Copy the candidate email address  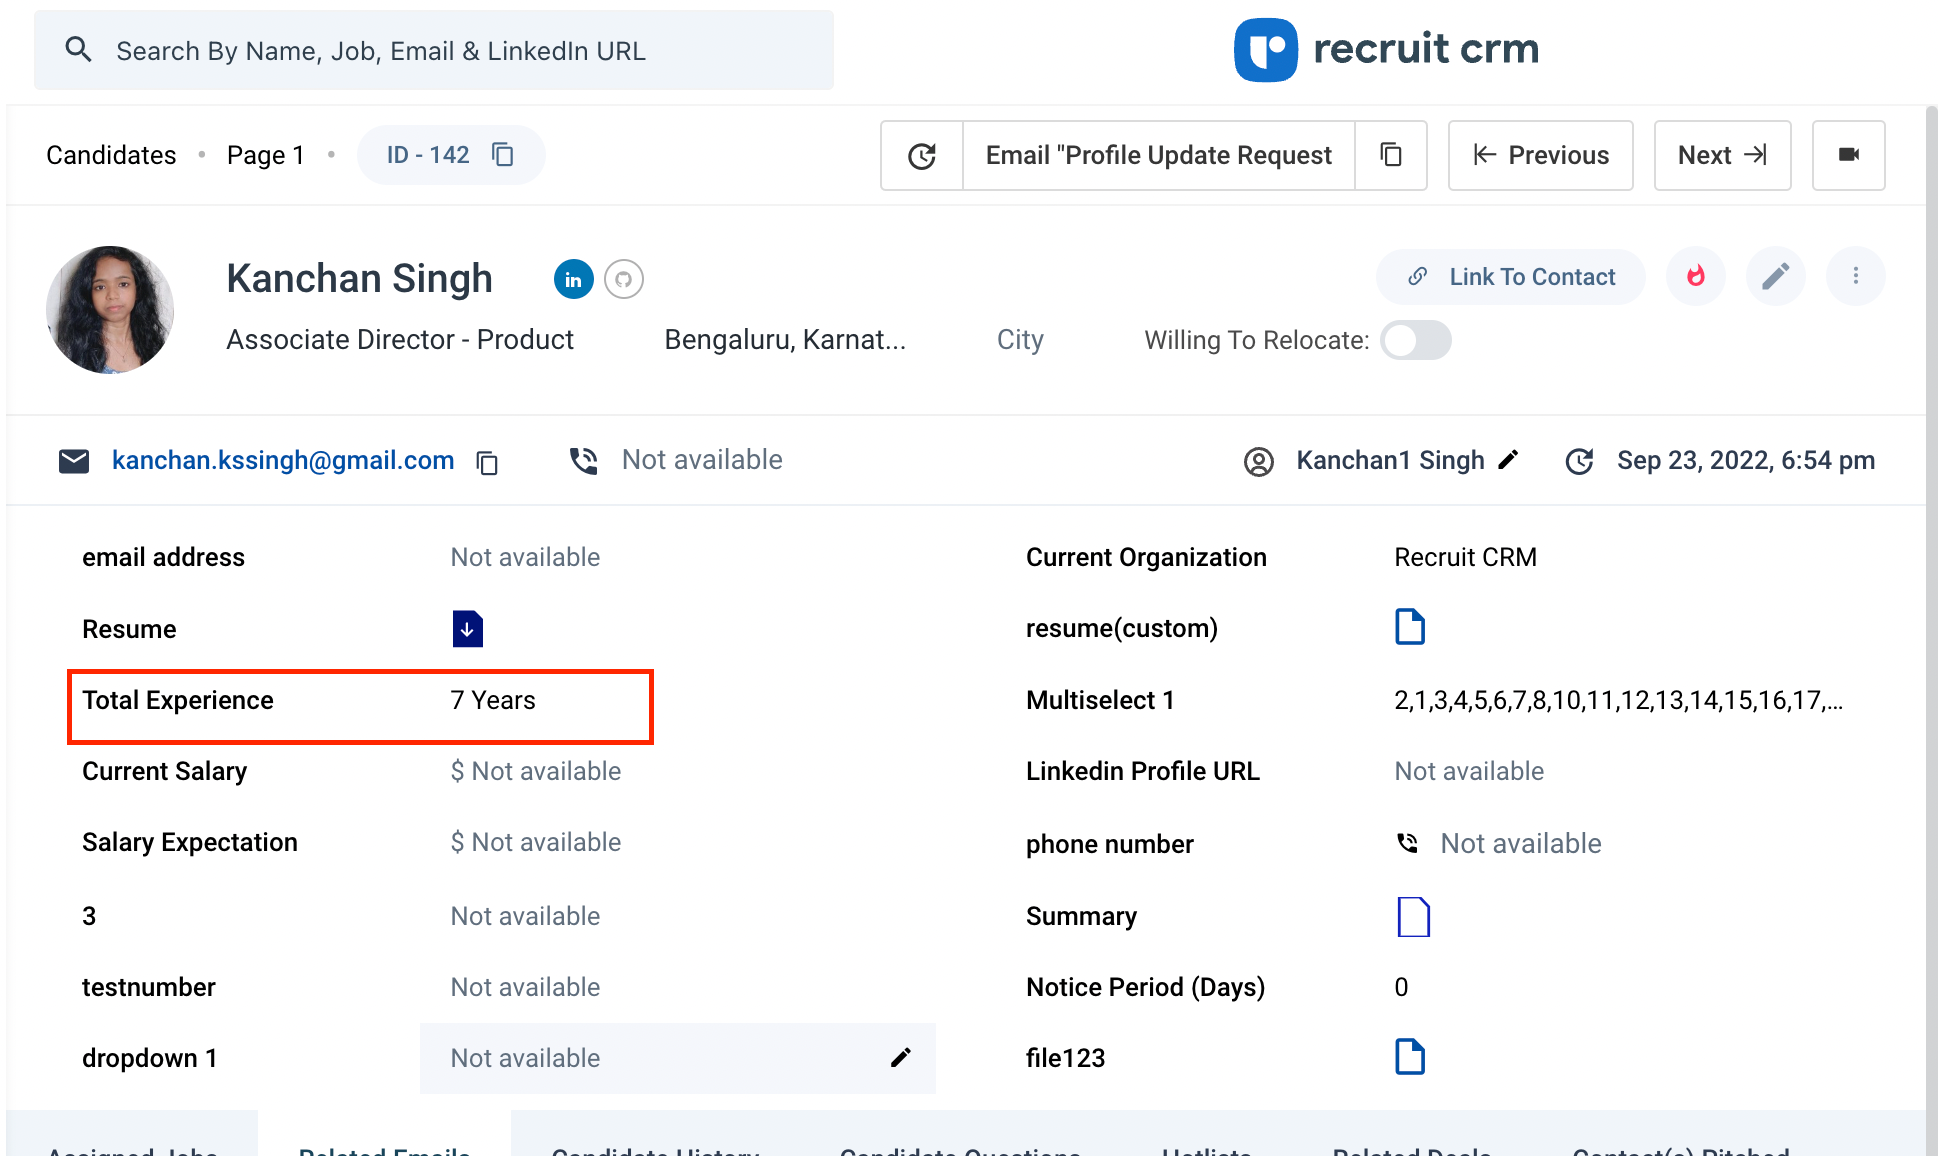point(487,462)
